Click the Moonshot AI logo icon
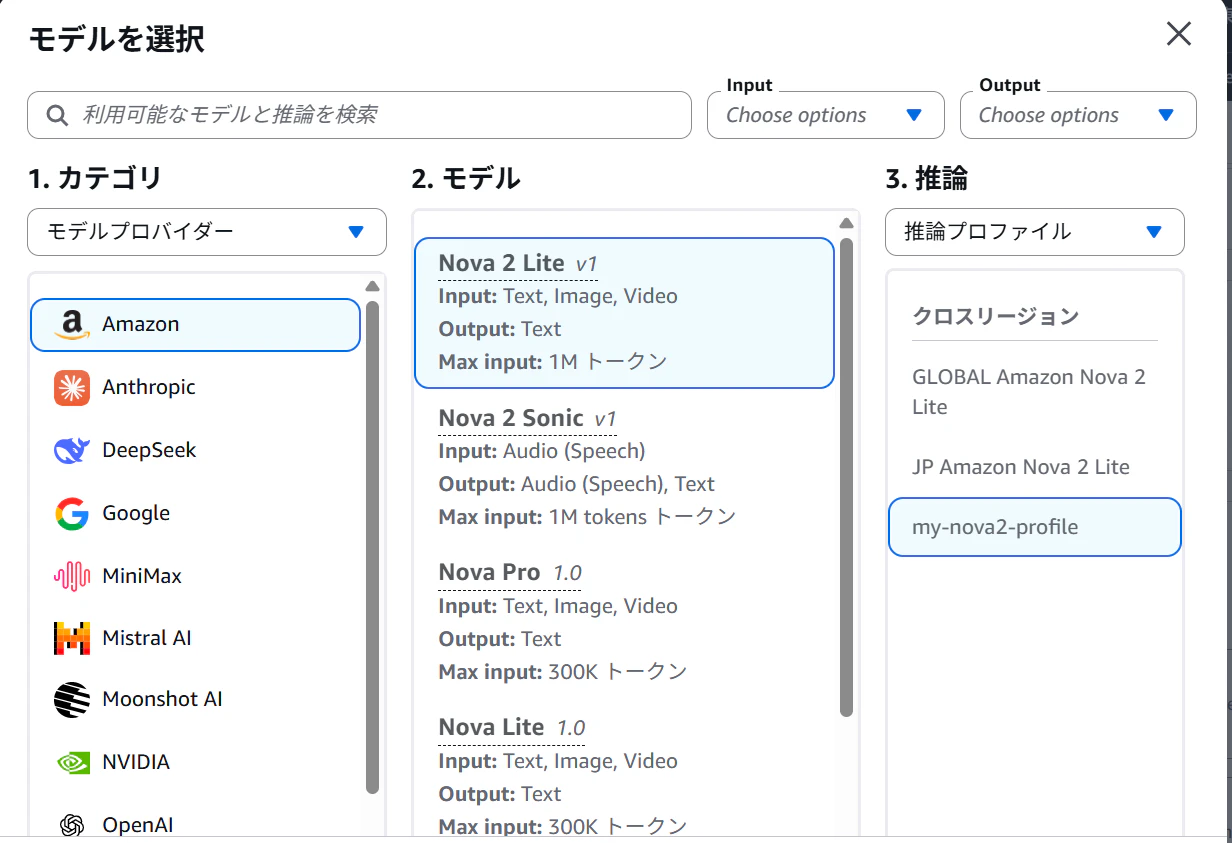Image resolution: width=1232 pixels, height=843 pixels. [72, 700]
